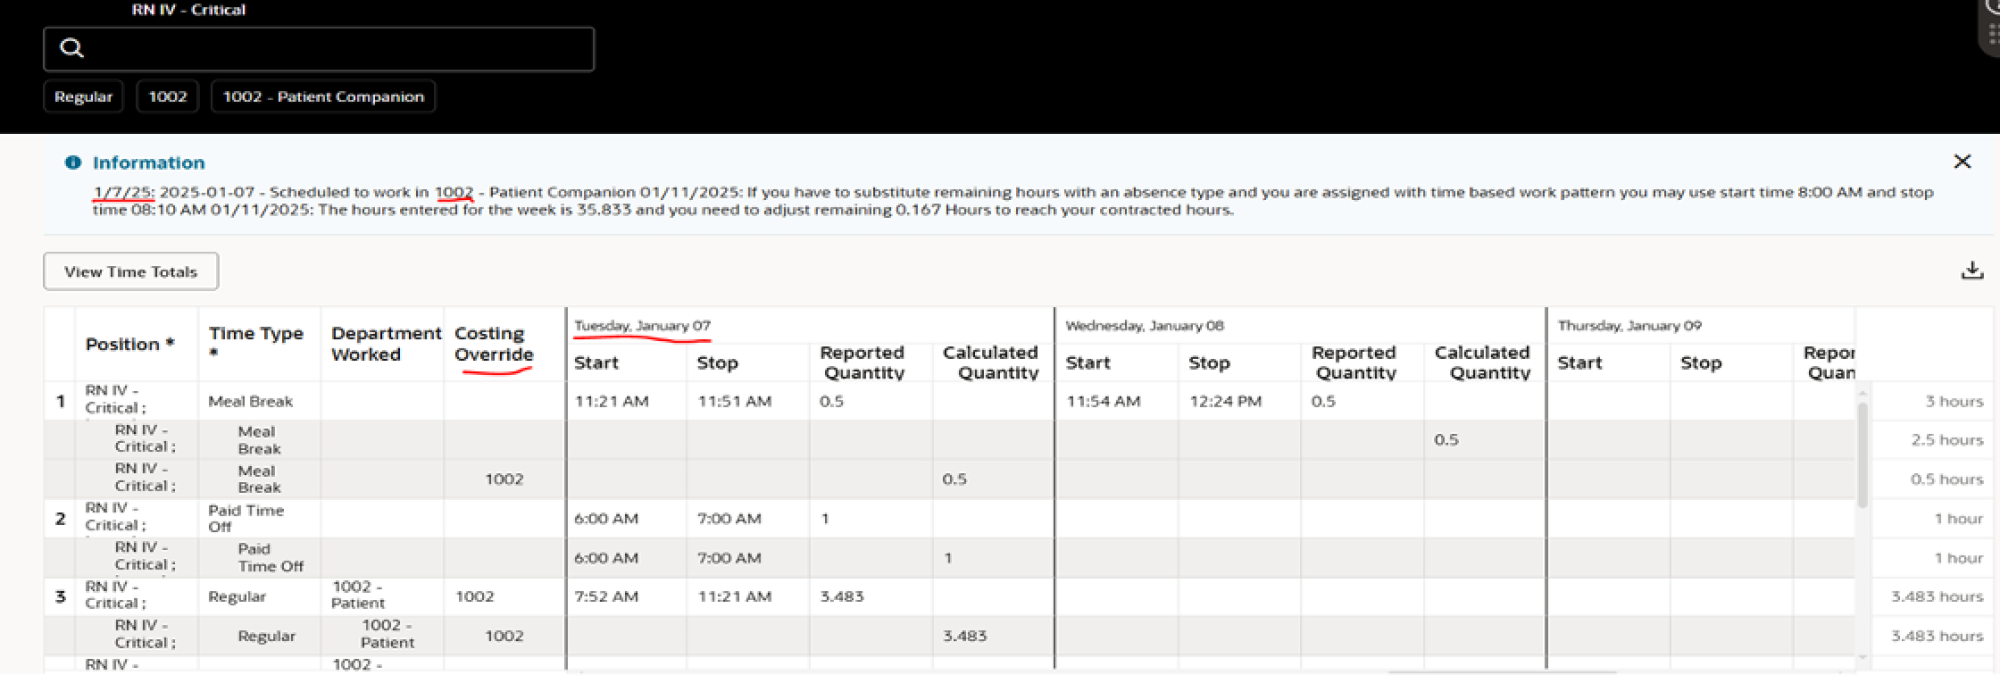Click row number 1
Viewport: 2000px width, 675px height.
pos(60,401)
